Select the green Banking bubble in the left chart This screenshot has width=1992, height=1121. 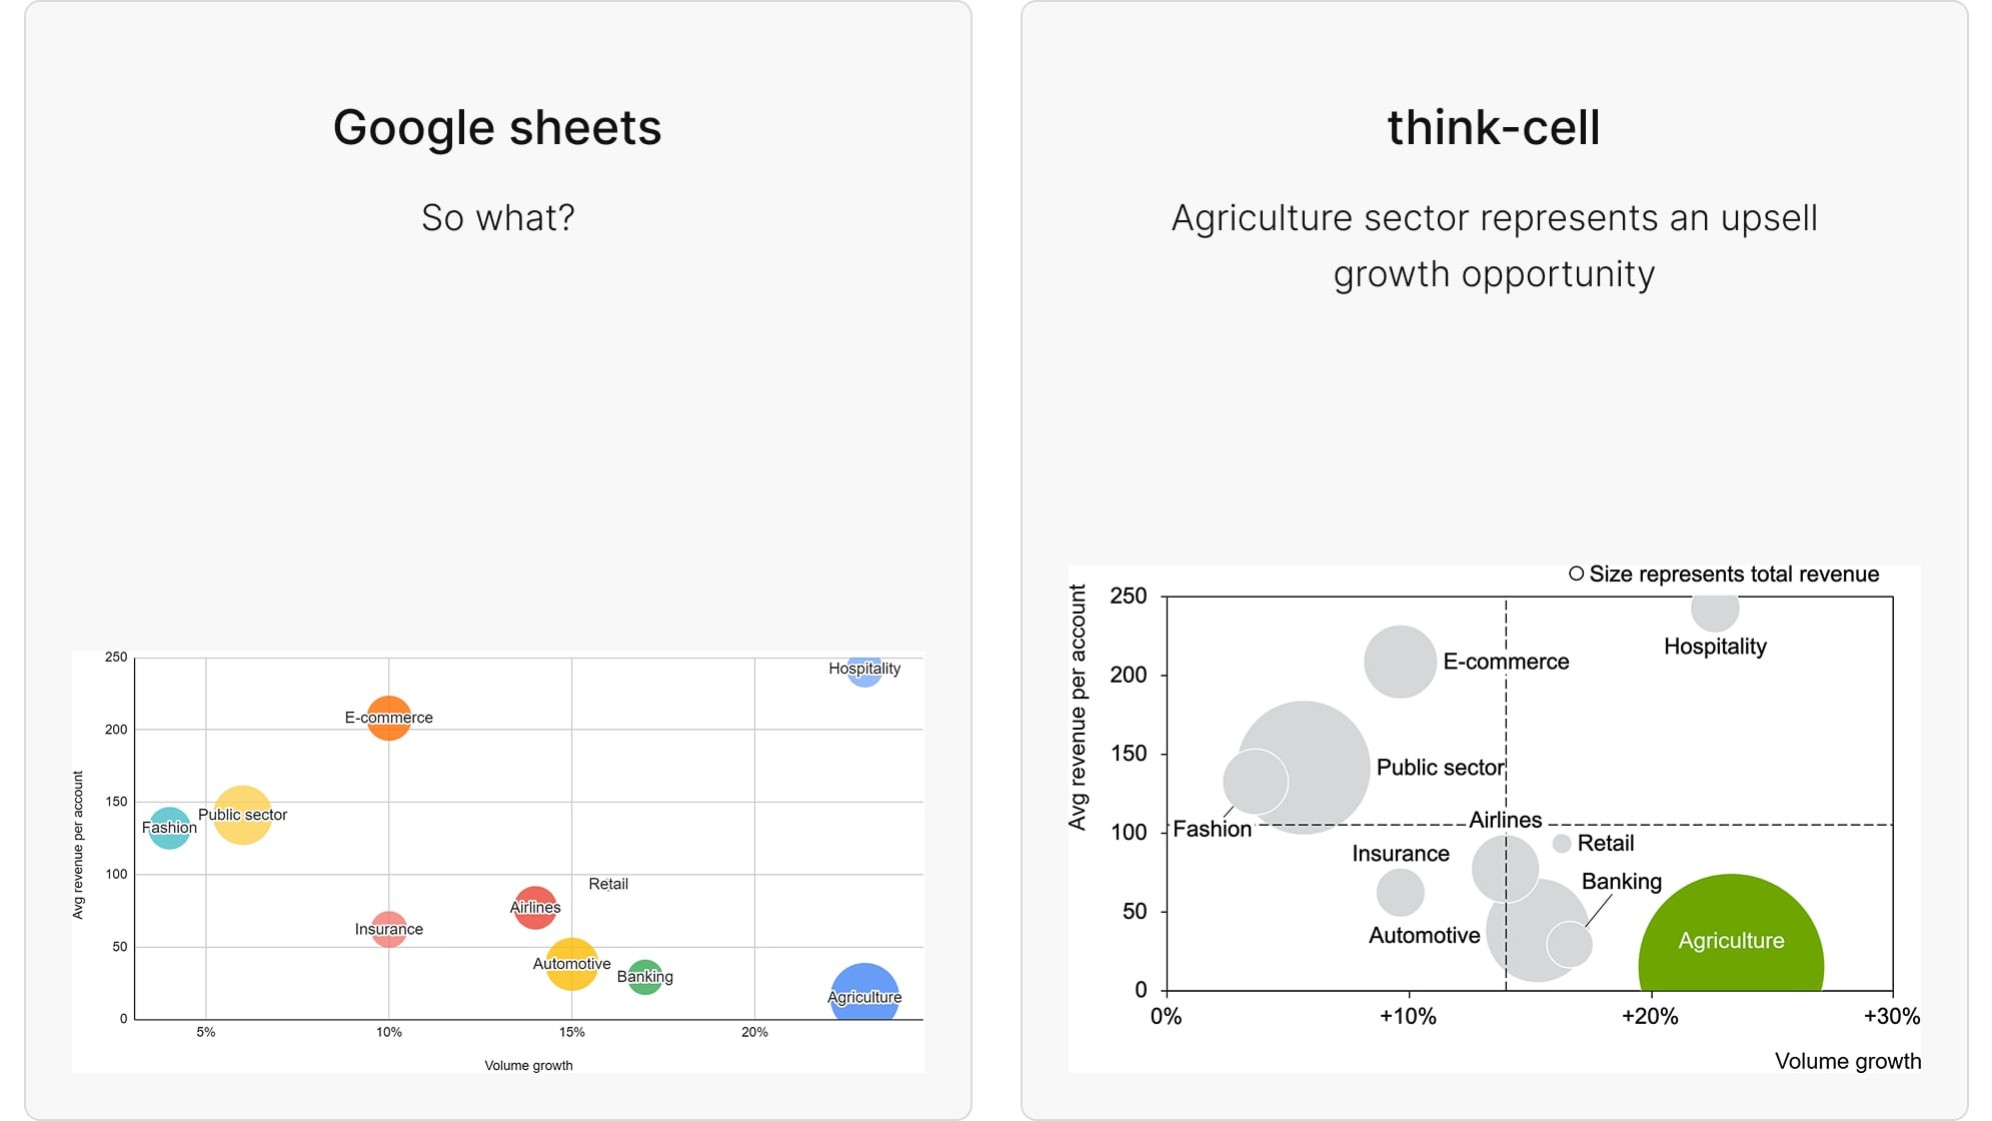pyautogui.click(x=645, y=977)
